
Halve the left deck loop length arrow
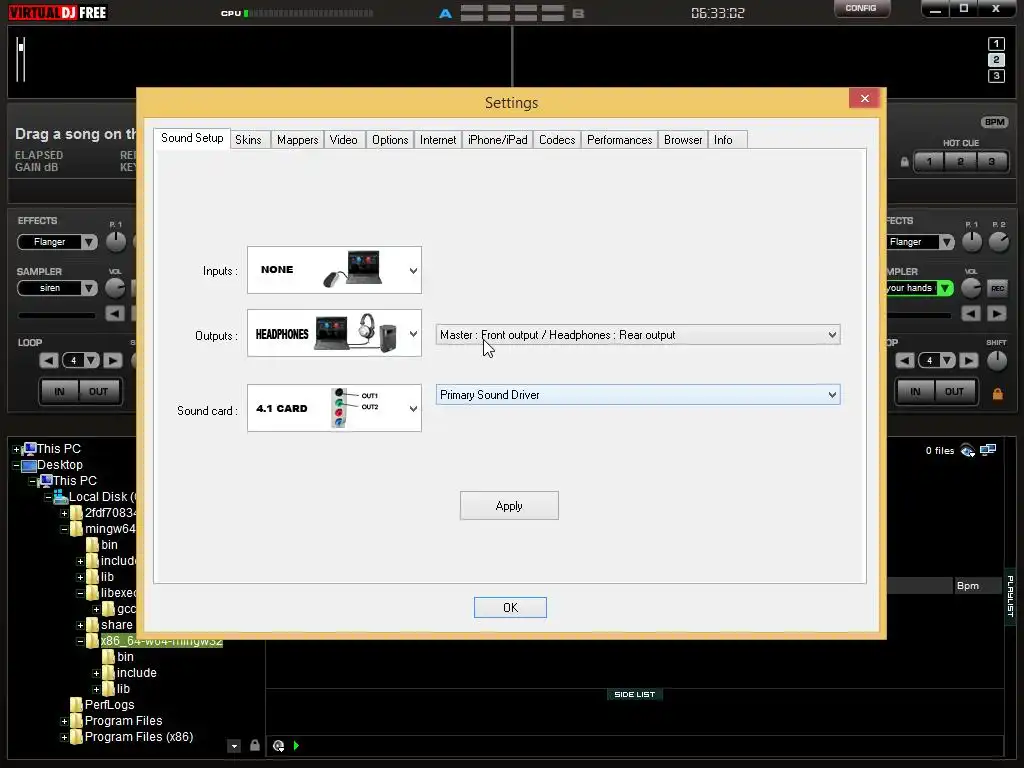(48, 360)
